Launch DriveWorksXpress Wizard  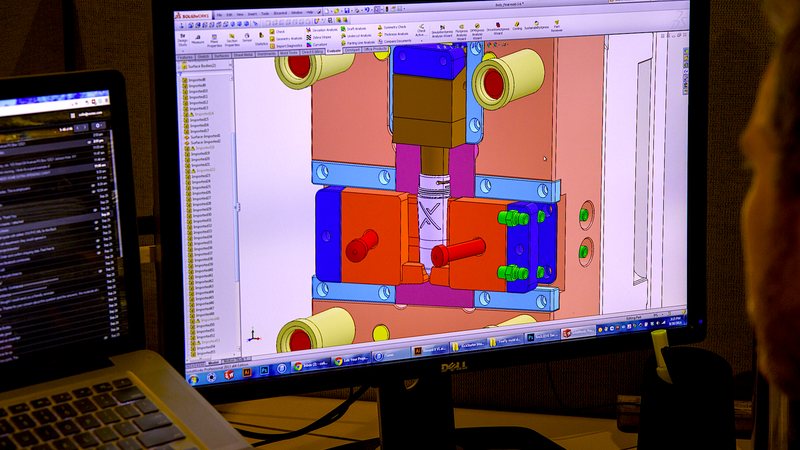tap(498, 29)
